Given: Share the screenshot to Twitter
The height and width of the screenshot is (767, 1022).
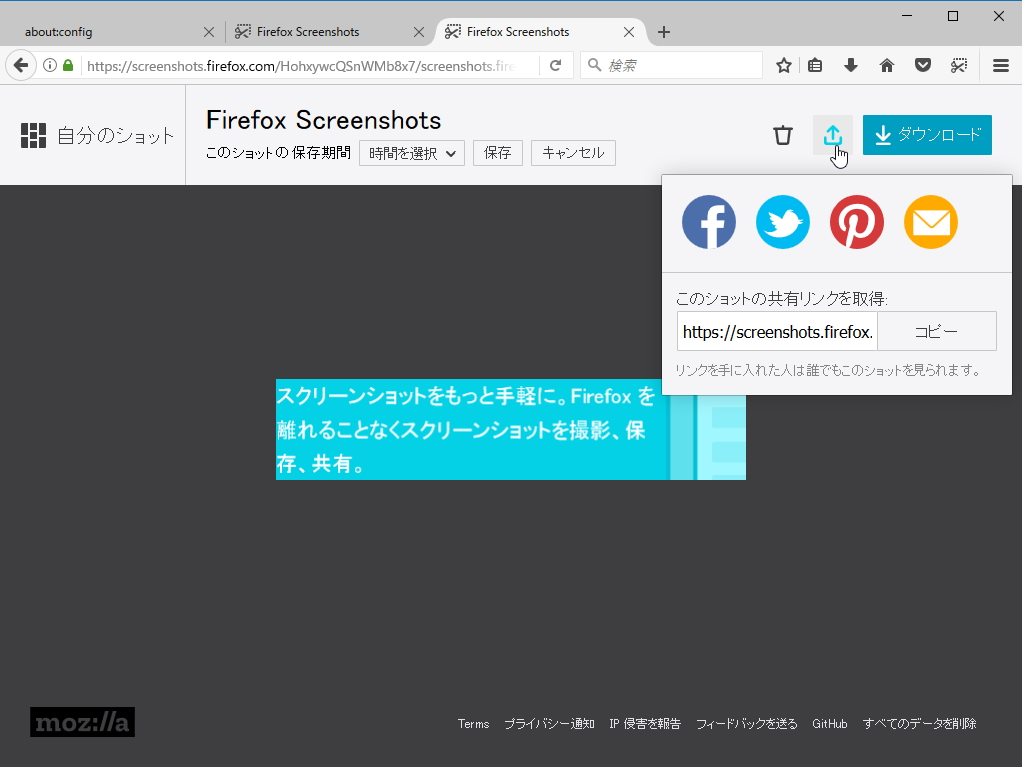Looking at the screenshot, I should pos(783,222).
